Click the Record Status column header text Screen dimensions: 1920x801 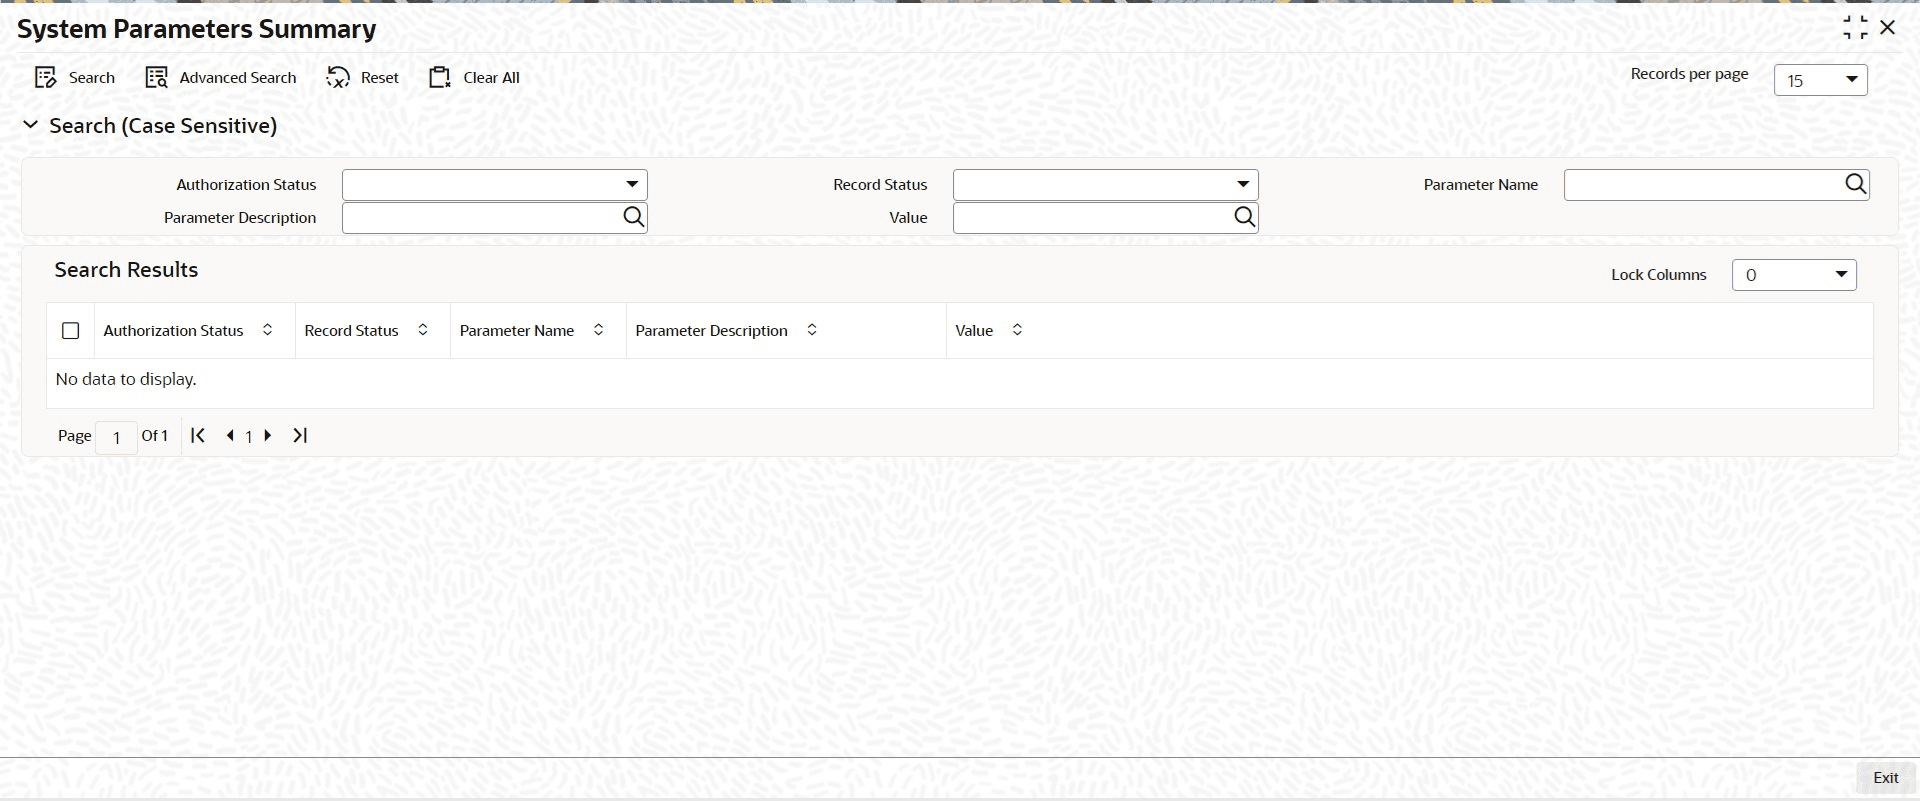pos(351,331)
